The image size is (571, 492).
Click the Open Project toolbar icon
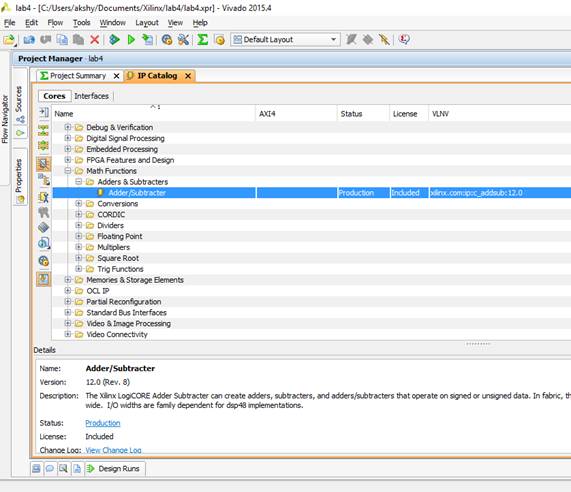(9, 39)
